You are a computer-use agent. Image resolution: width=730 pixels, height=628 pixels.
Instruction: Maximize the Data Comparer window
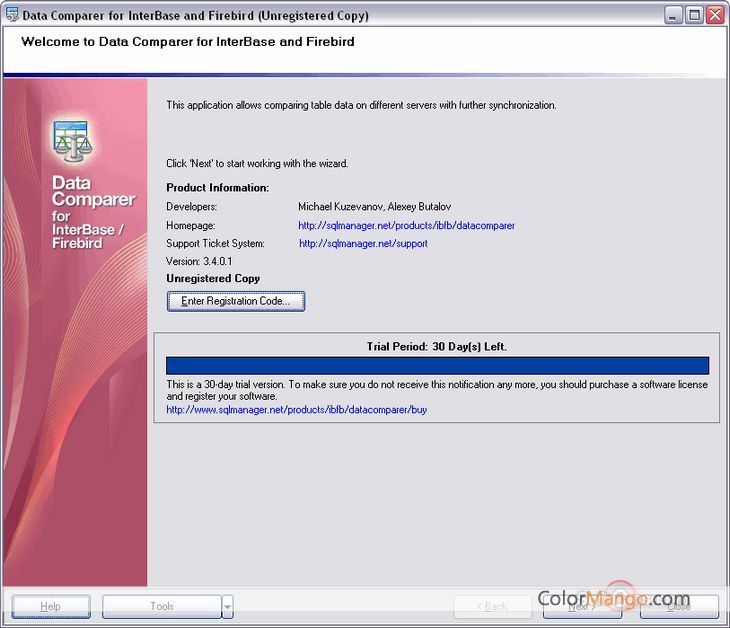pos(694,15)
